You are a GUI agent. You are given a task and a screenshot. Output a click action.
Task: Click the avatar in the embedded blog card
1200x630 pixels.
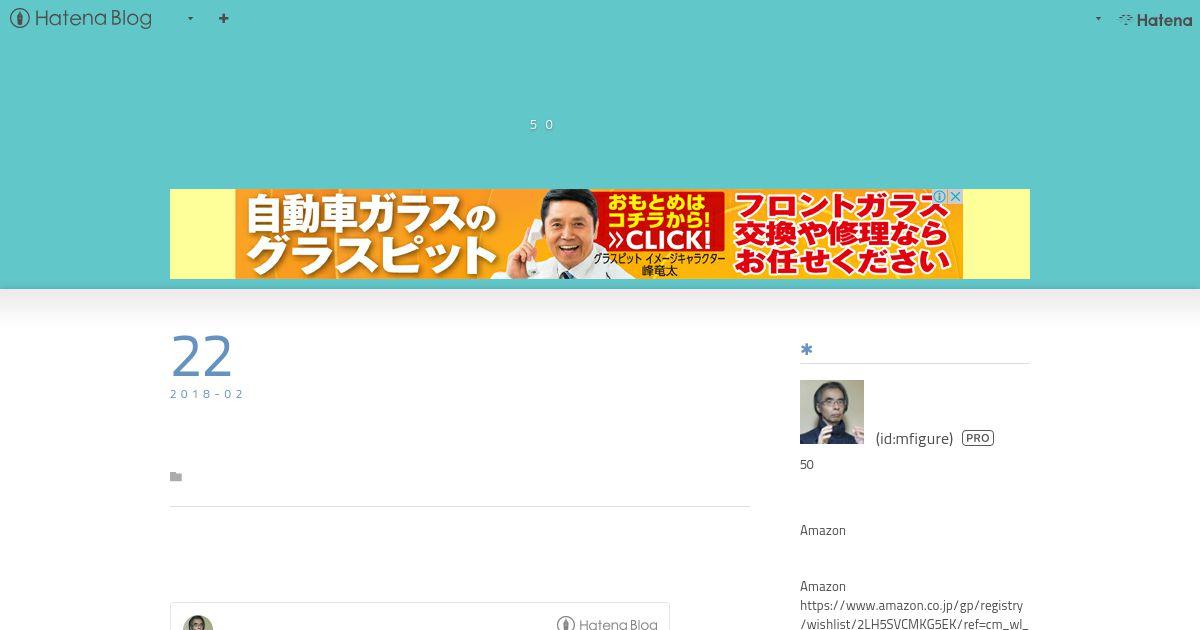(x=198, y=623)
